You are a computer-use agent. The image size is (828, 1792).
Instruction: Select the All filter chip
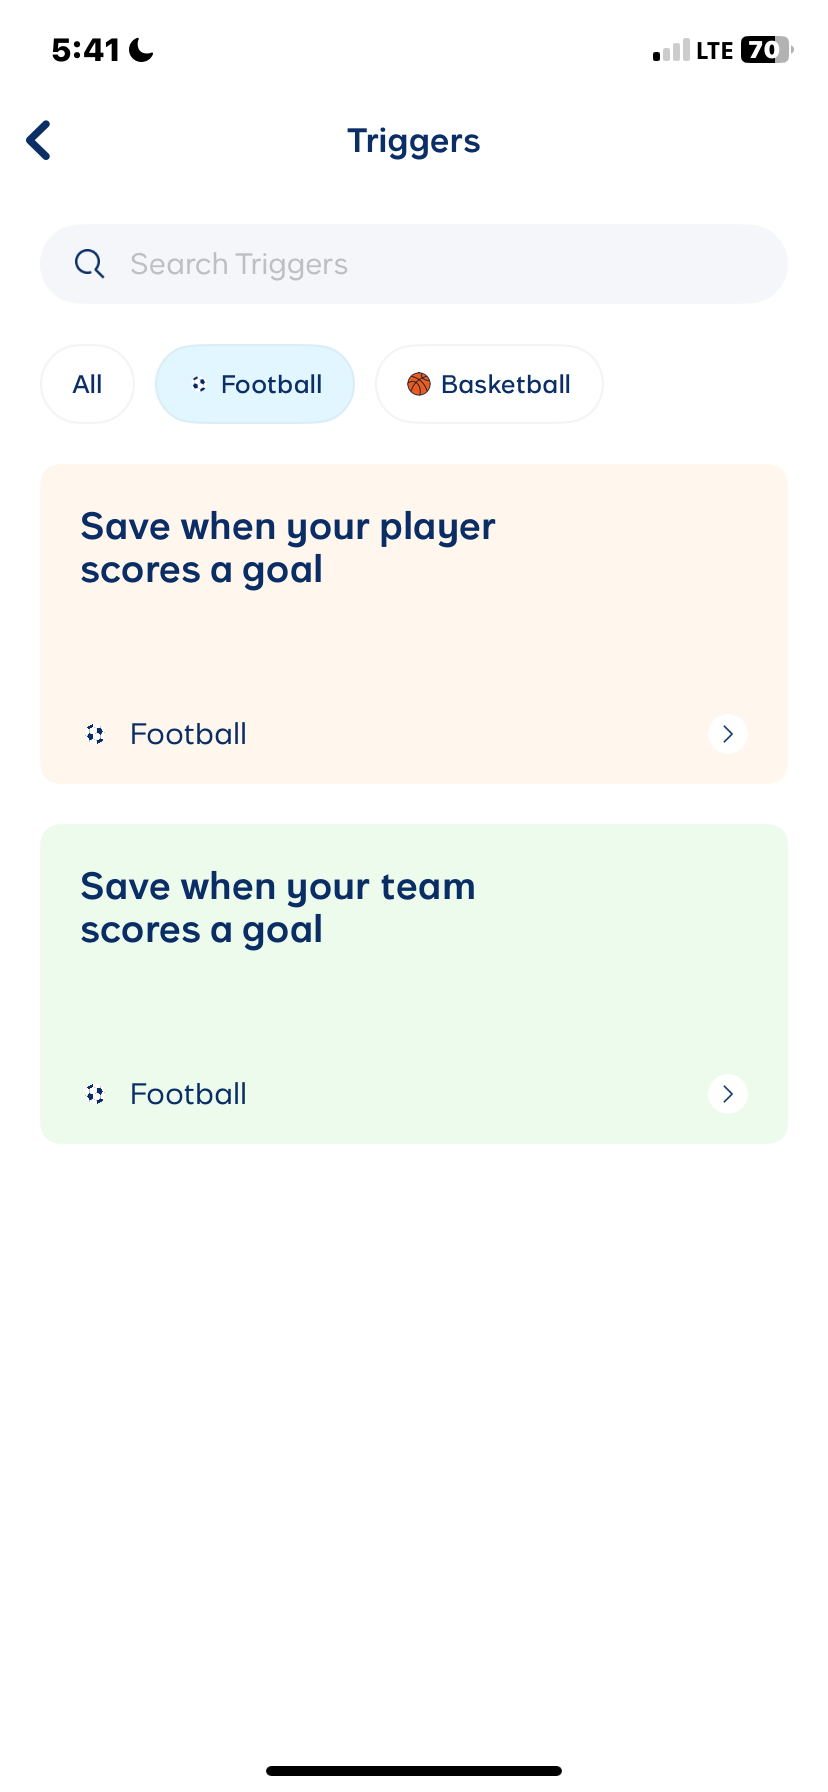pyautogui.click(x=87, y=383)
